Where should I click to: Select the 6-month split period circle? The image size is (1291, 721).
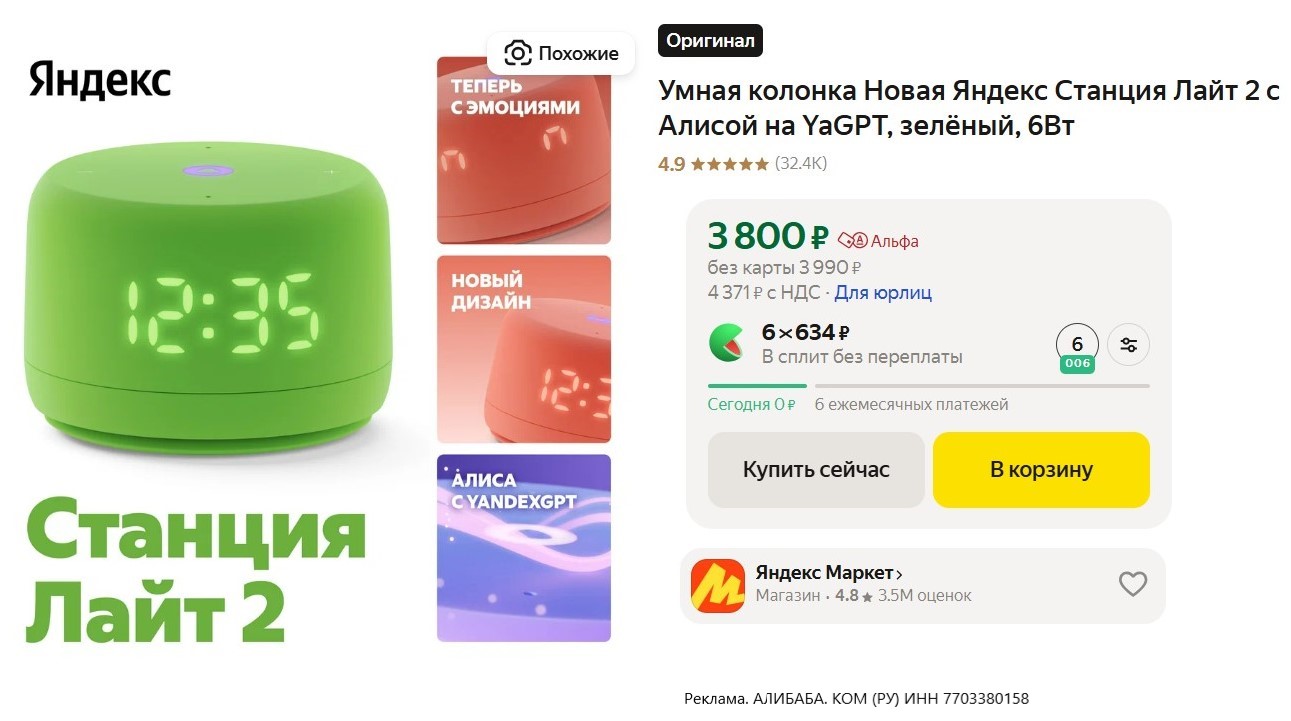(x=1077, y=345)
